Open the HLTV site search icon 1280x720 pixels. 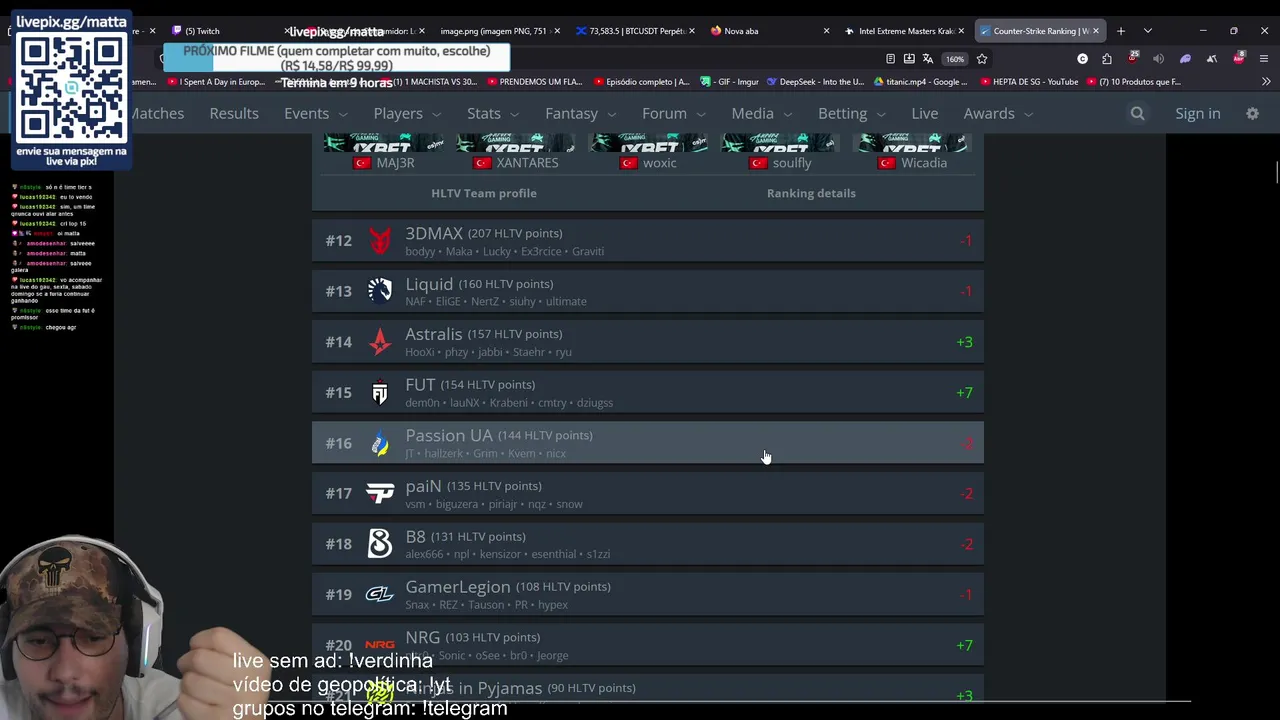pos(1137,114)
